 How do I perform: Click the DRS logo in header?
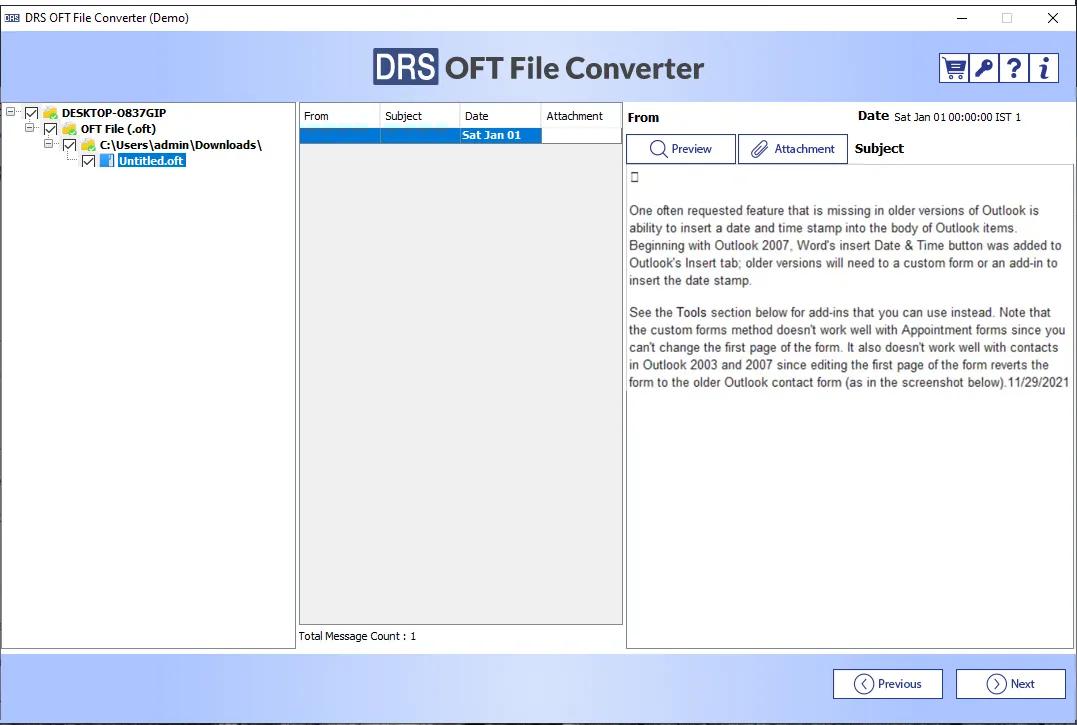405,67
